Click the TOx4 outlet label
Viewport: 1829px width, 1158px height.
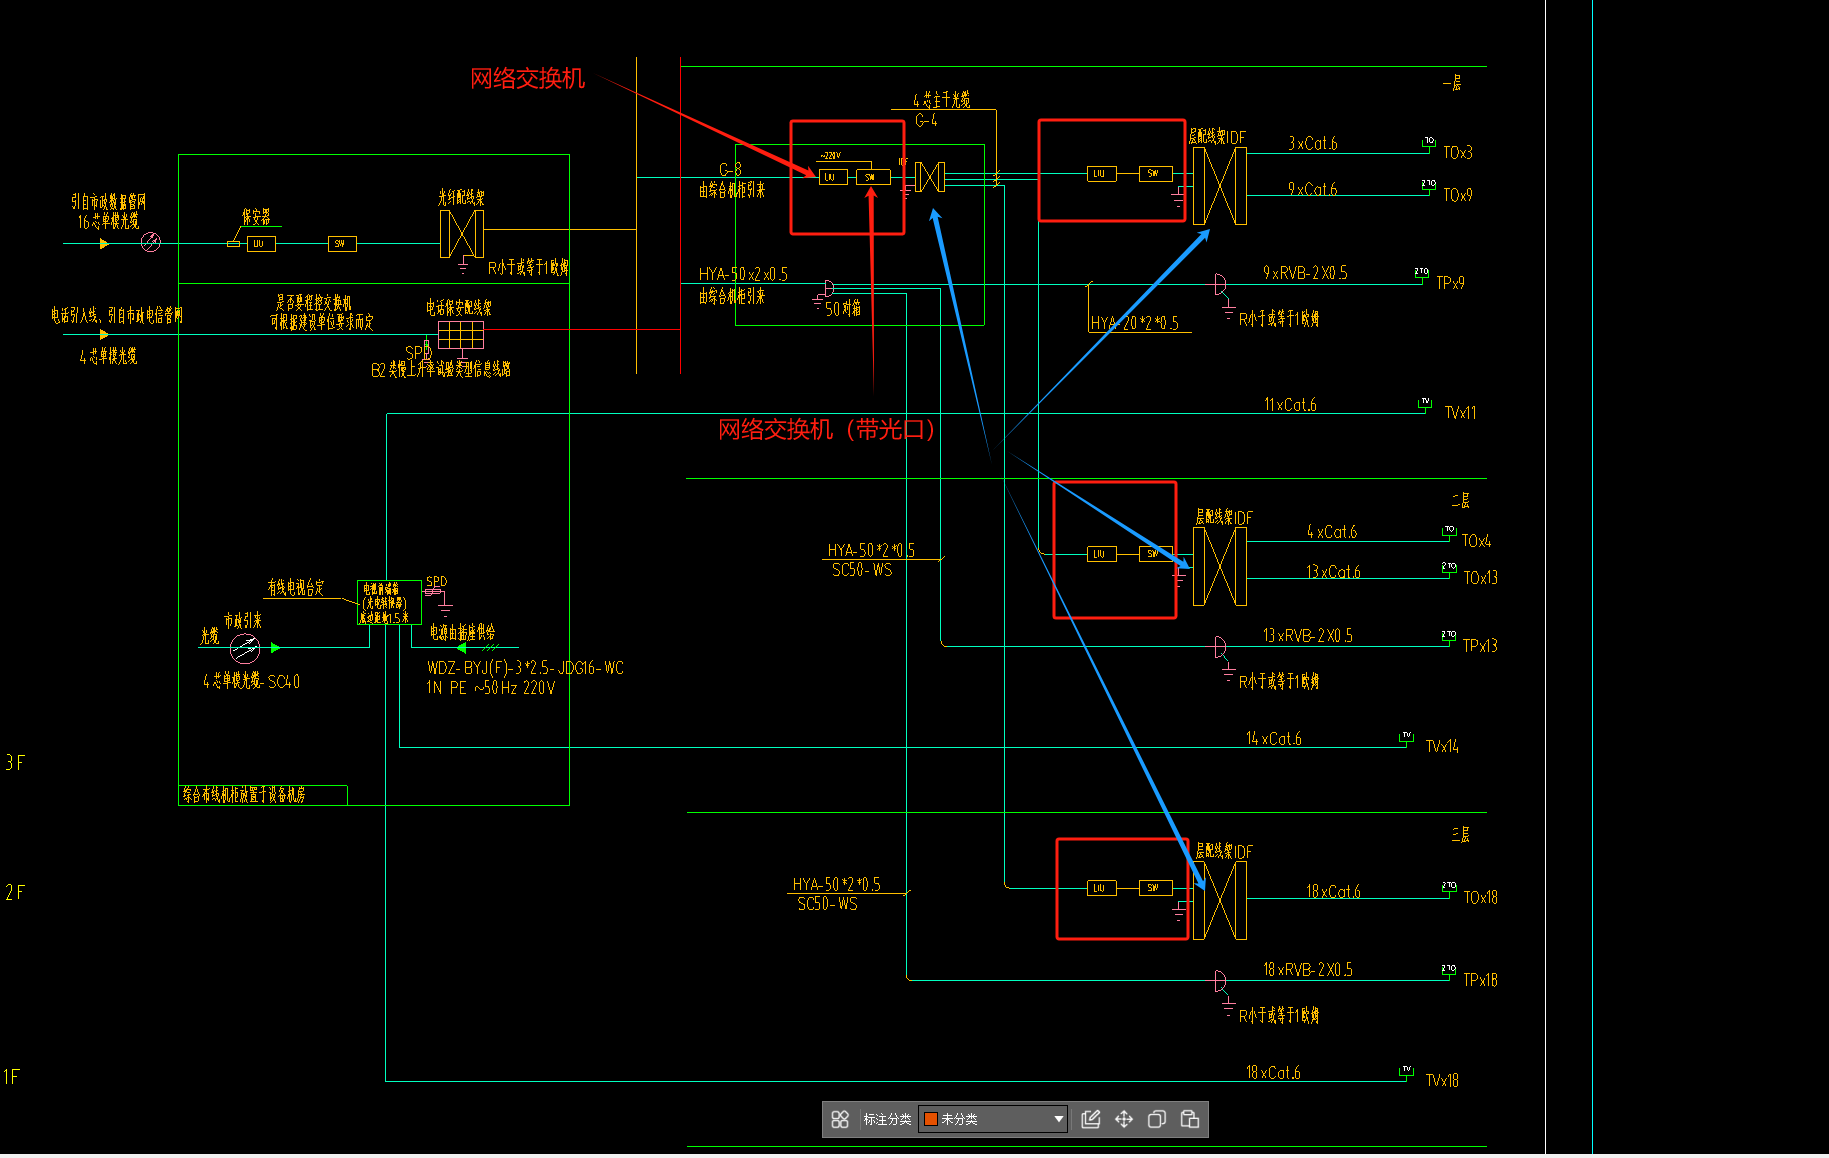coord(1476,541)
